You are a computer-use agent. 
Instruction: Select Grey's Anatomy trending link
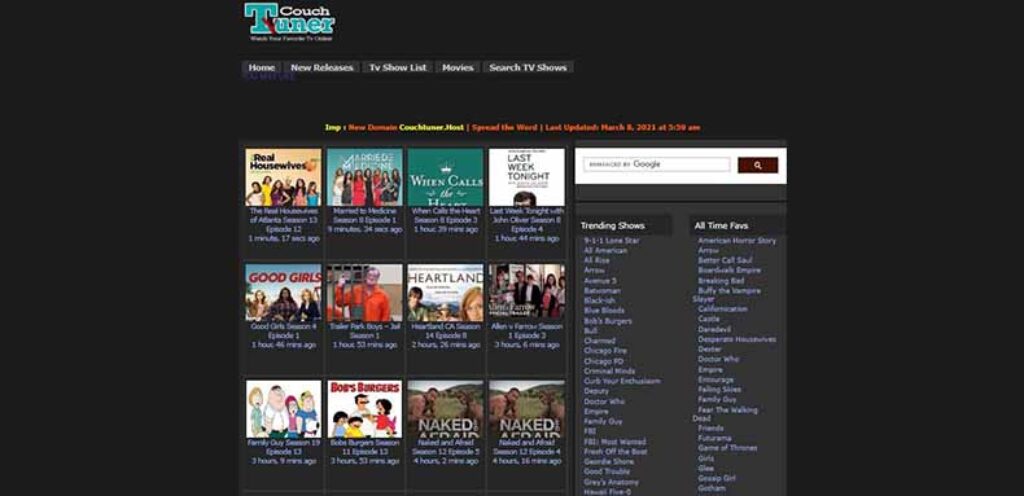click(x=611, y=482)
